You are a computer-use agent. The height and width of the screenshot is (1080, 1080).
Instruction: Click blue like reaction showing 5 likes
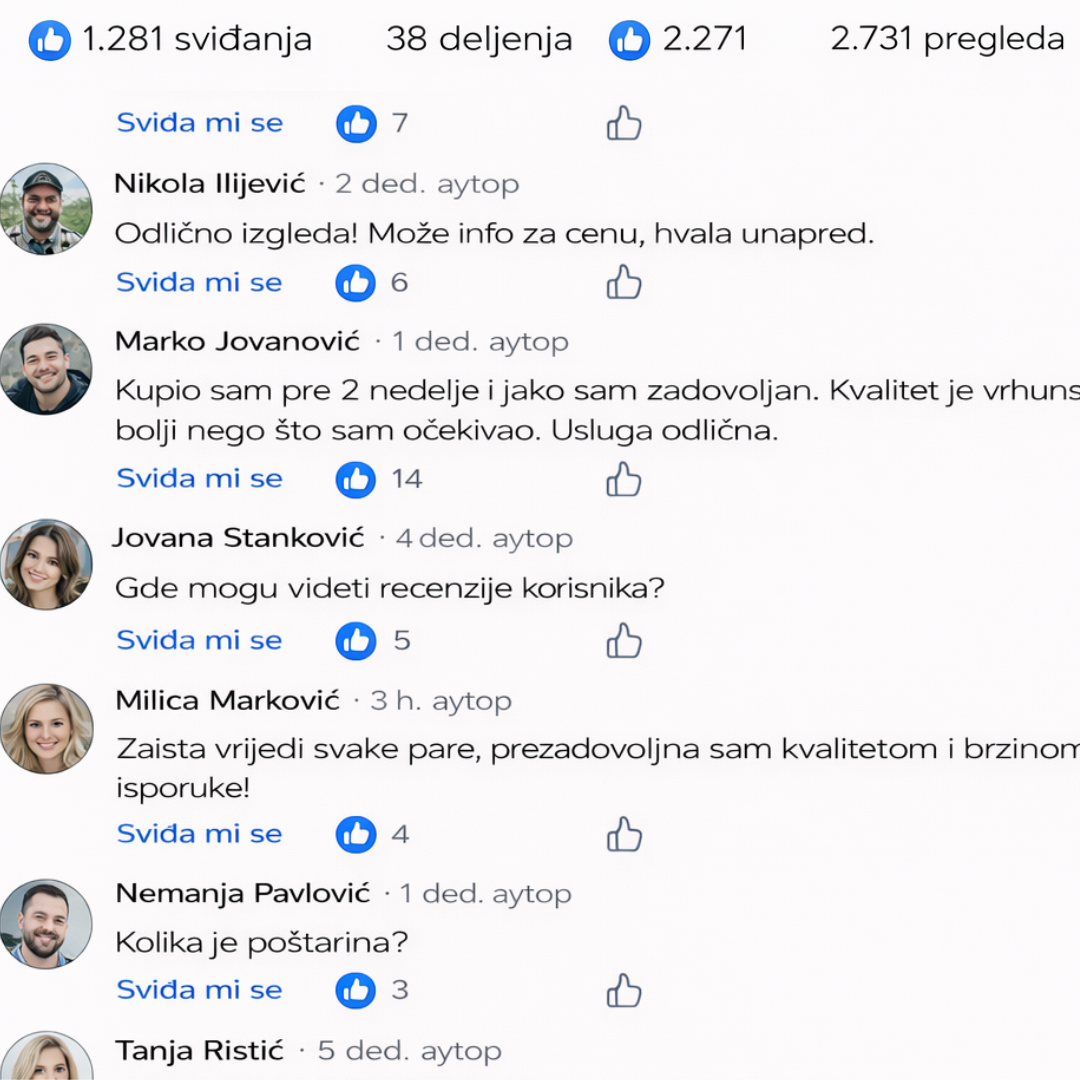tap(355, 641)
